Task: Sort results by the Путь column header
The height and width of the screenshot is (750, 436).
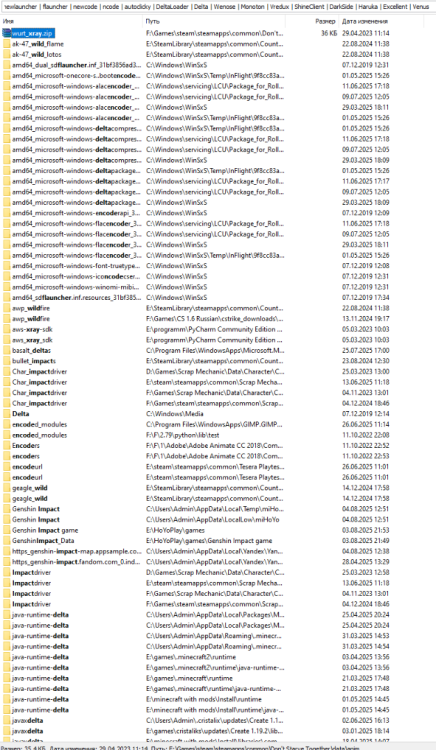Action: tap(215, 22)
